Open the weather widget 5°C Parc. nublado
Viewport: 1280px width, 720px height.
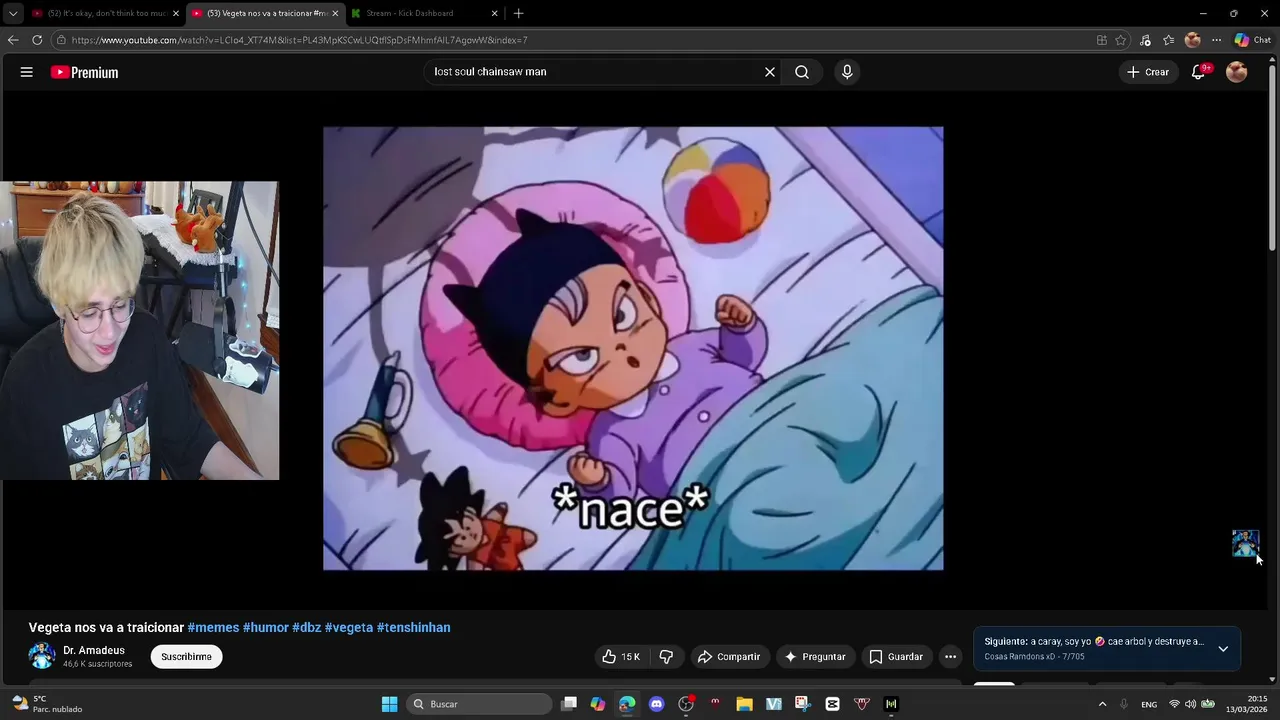pyautogui.click(x=46, y=704)
